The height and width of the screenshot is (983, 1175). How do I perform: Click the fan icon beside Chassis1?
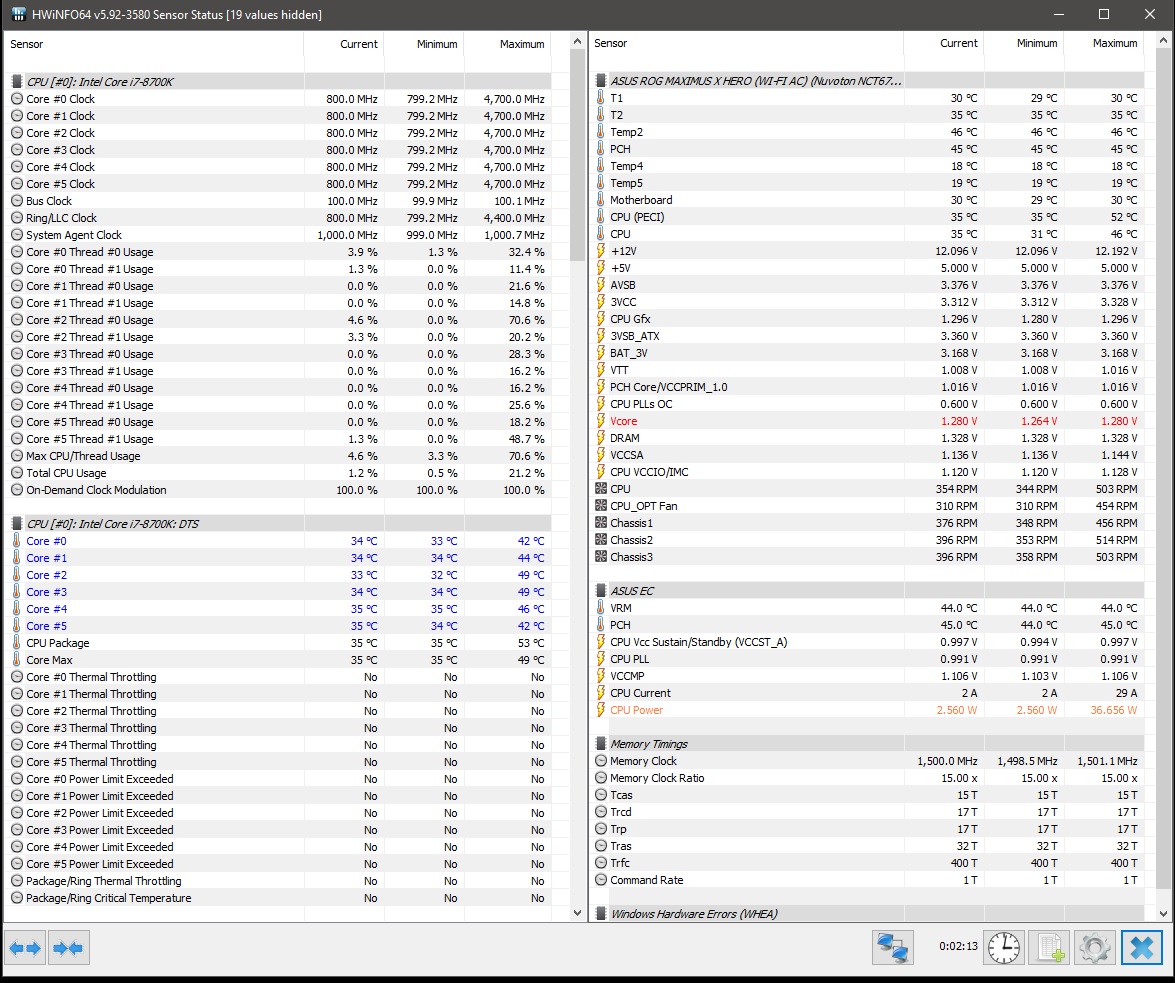pyautogui.click(x=600, y=523)
